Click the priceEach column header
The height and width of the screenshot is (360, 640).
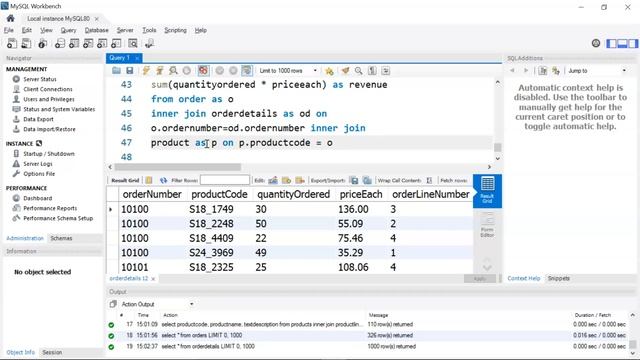click(x=361, y=194)
